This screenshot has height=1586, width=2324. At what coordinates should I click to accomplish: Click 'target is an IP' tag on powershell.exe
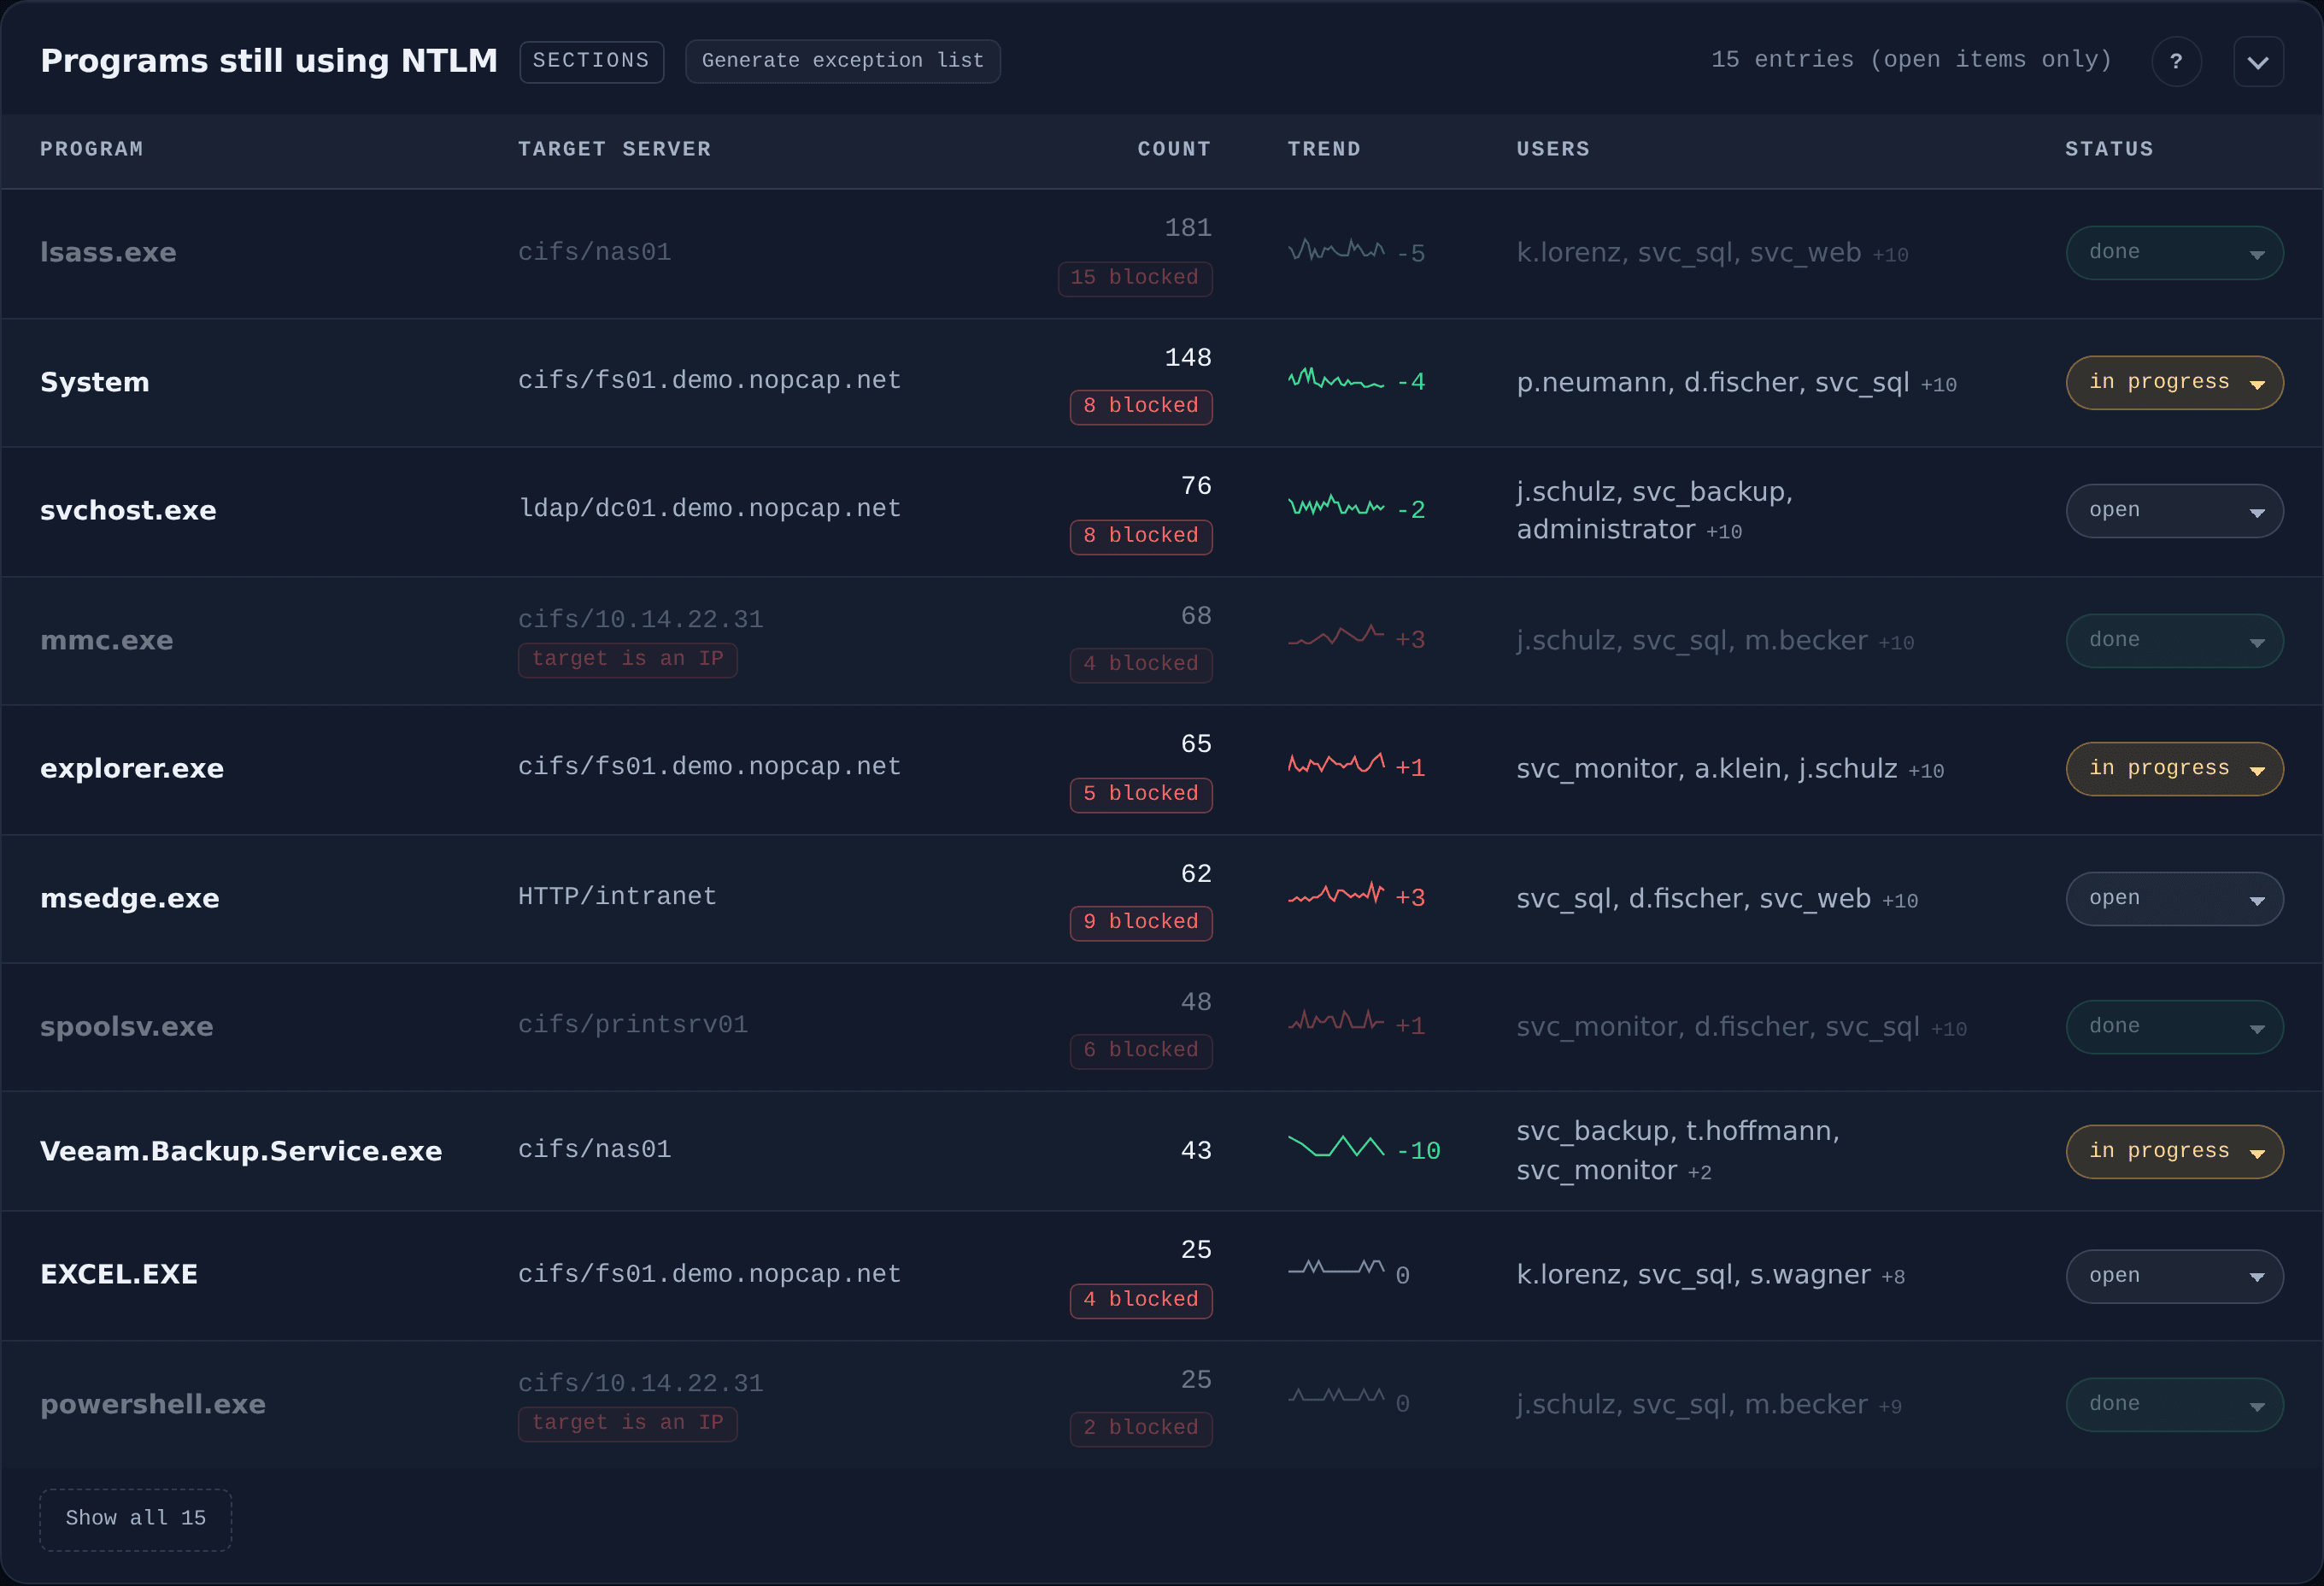coord(628,1423)
